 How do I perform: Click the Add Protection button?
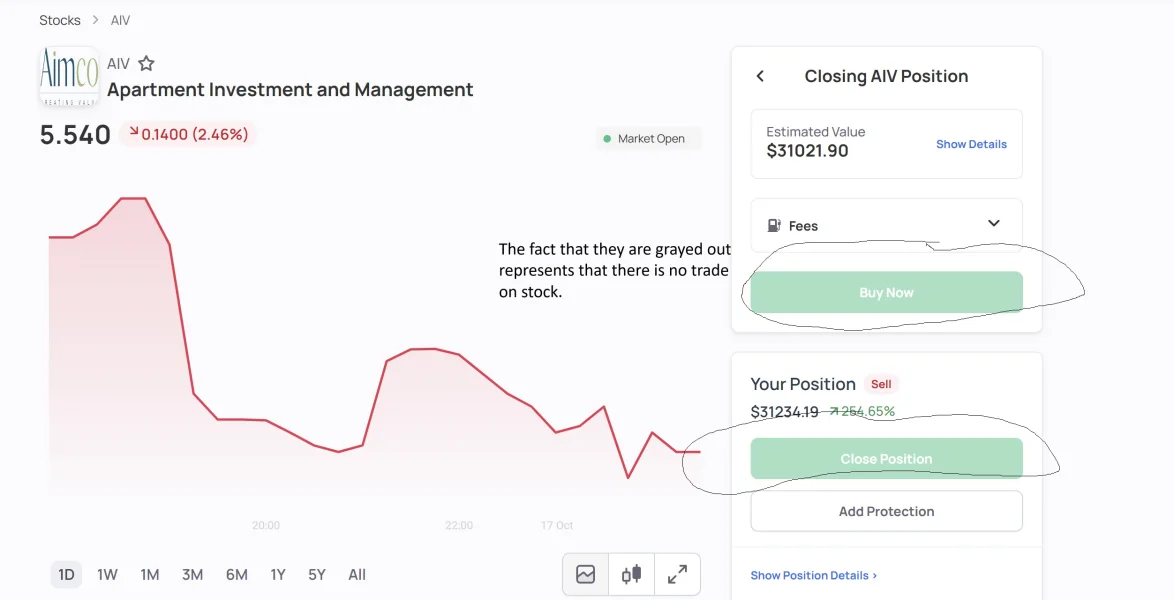point(886,511)
